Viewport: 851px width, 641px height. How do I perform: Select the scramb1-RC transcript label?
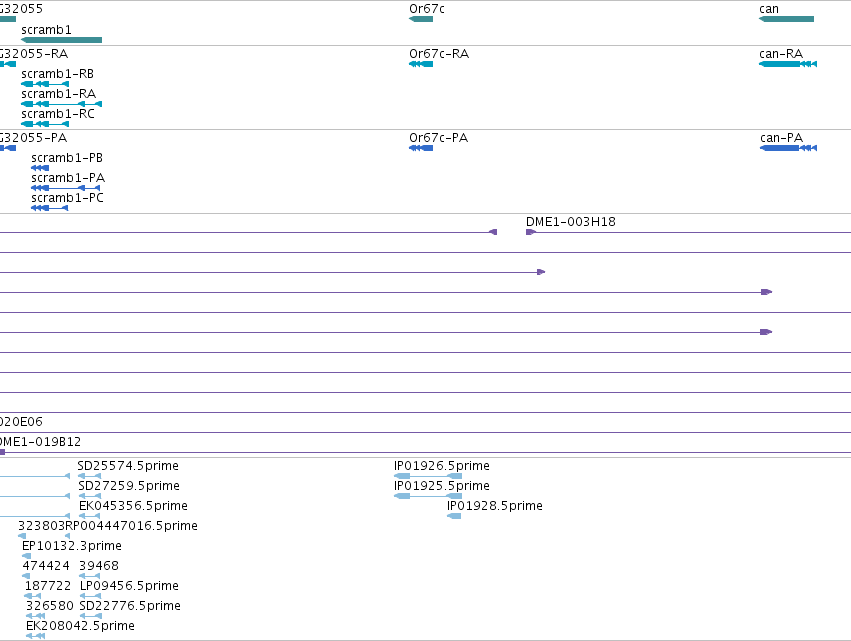(x=58, y=114)
